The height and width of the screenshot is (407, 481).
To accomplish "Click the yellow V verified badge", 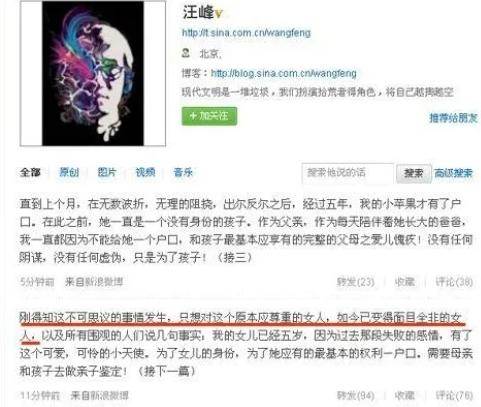I will pyautogui.click(x=219, y=14).
